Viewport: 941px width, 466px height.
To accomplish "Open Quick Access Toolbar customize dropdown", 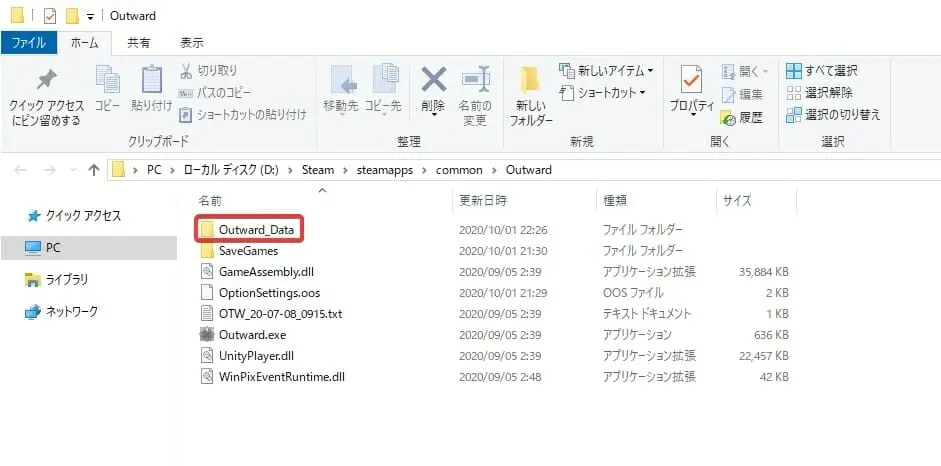I will pos(90,16).
